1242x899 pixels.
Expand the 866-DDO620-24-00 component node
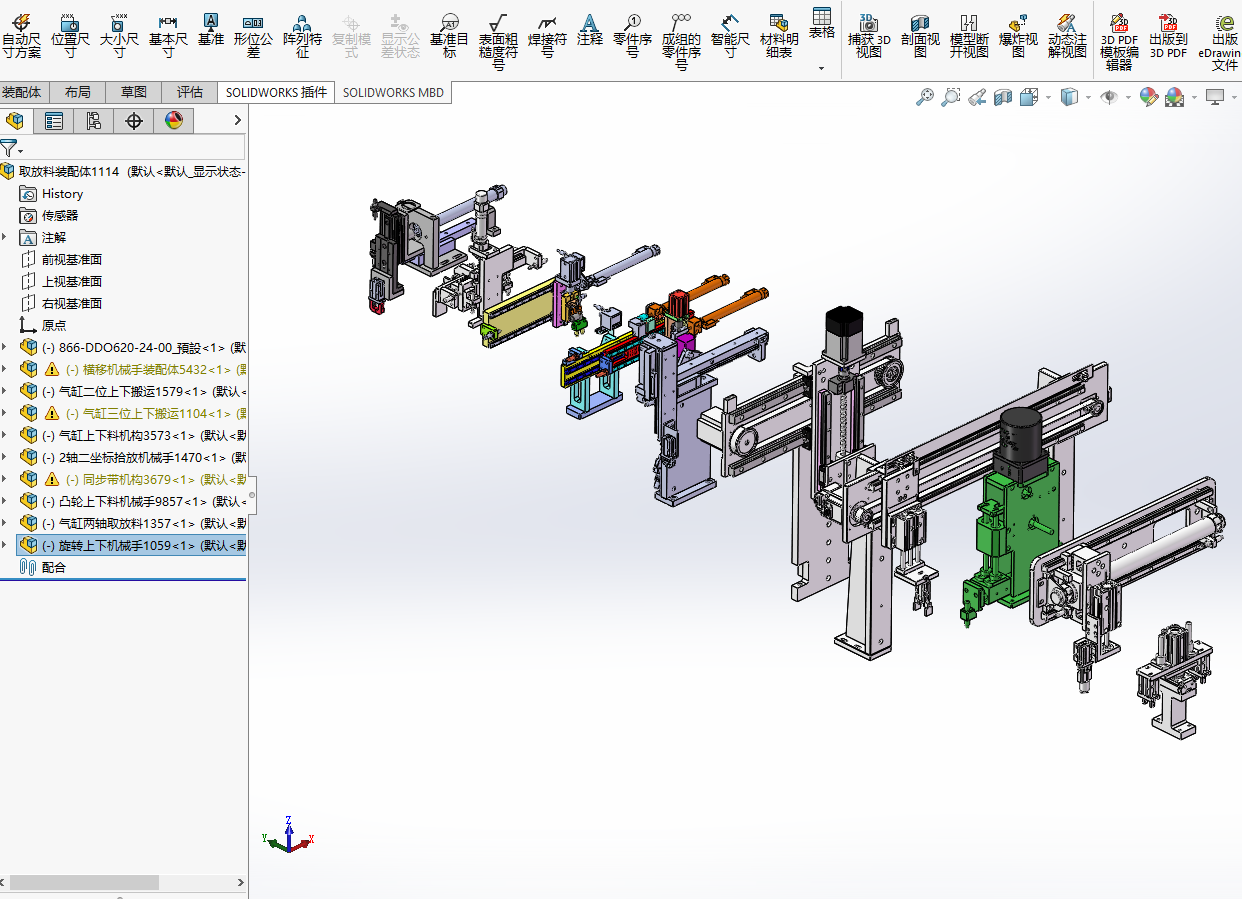pos(5,347)
